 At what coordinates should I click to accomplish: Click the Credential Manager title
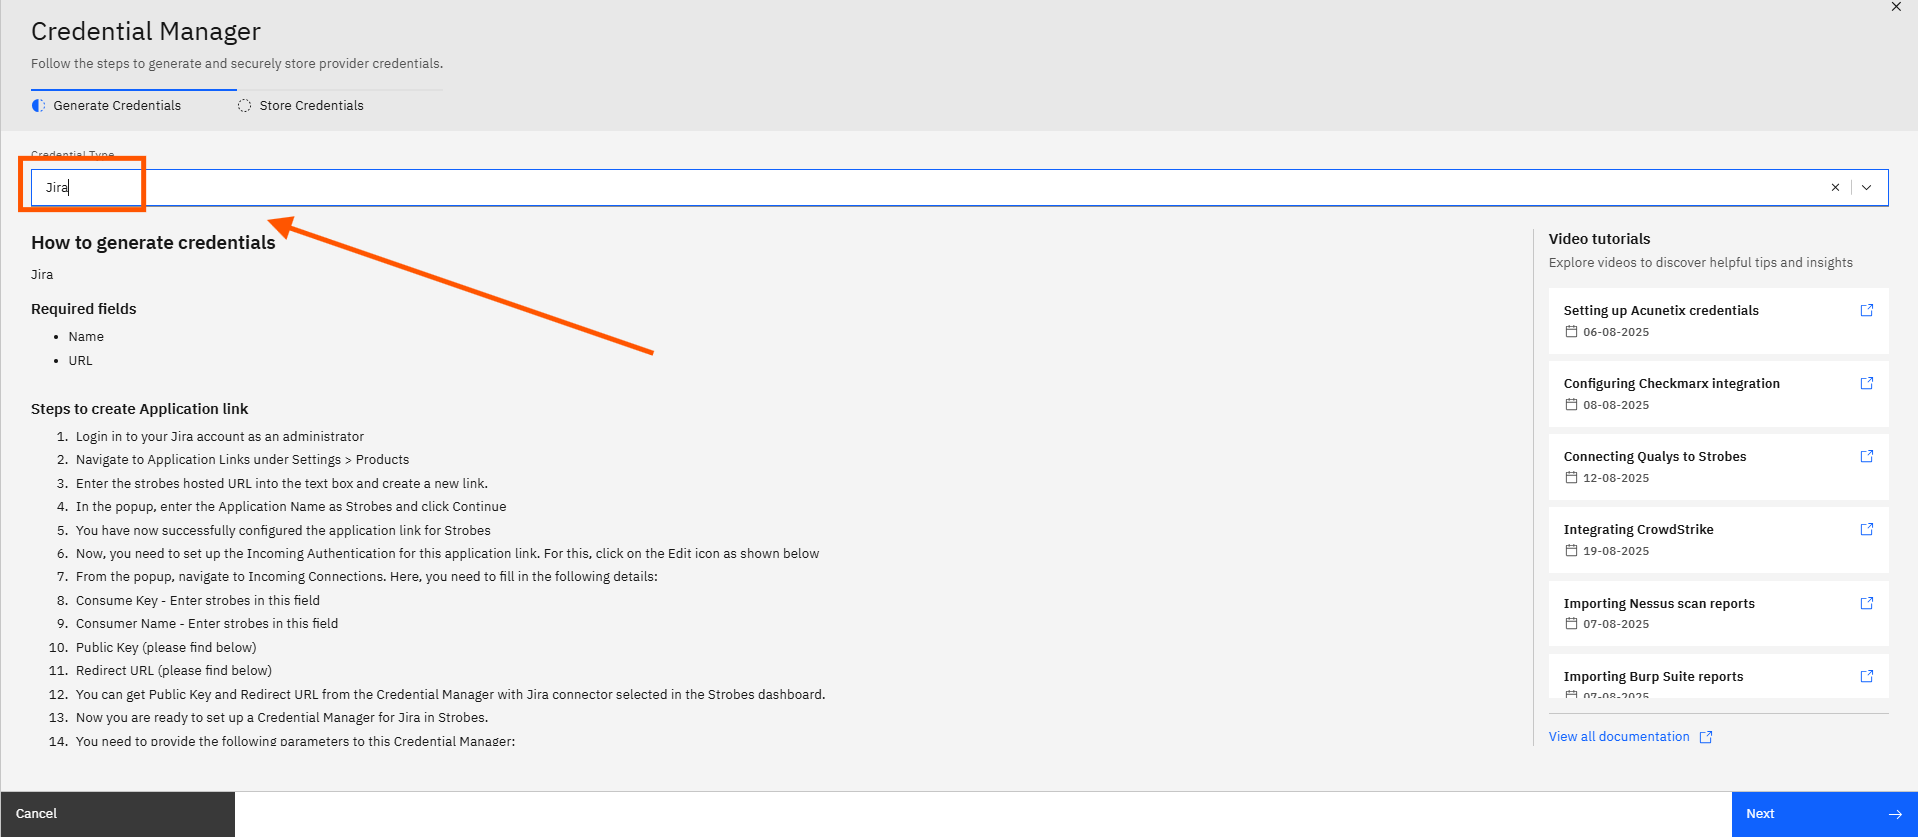(x=146, y=32)
